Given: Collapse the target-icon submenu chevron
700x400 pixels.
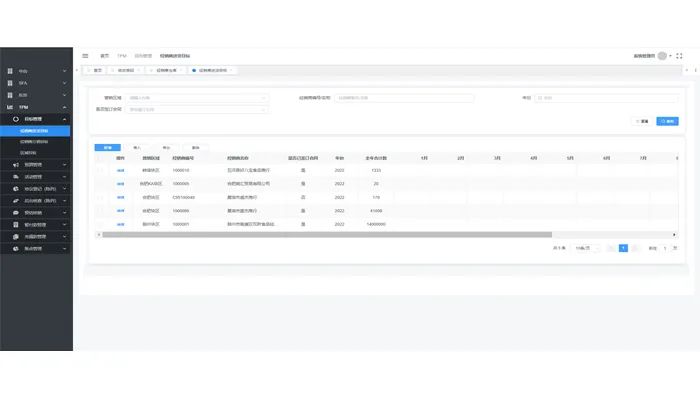Looking at the screenshot, I should [64, 119].
